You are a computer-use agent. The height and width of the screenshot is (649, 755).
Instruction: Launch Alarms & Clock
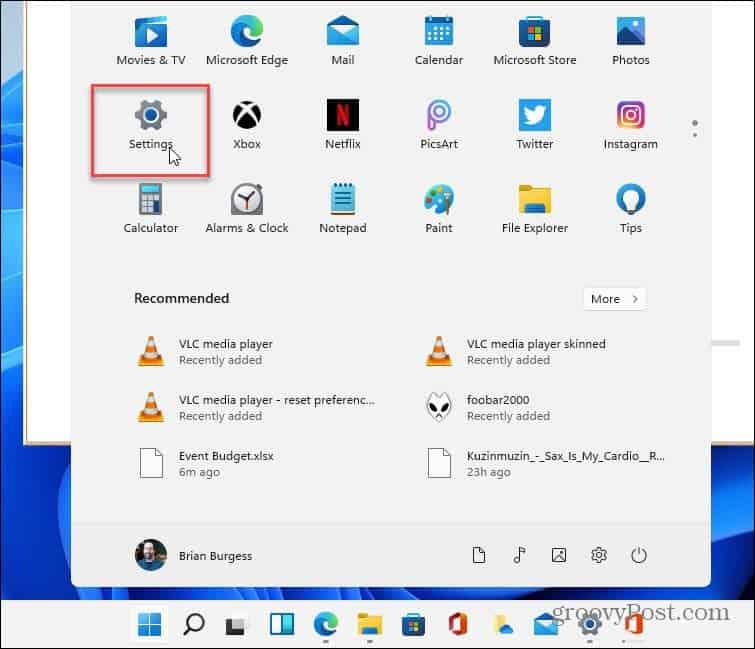click(x=247, y=208)
